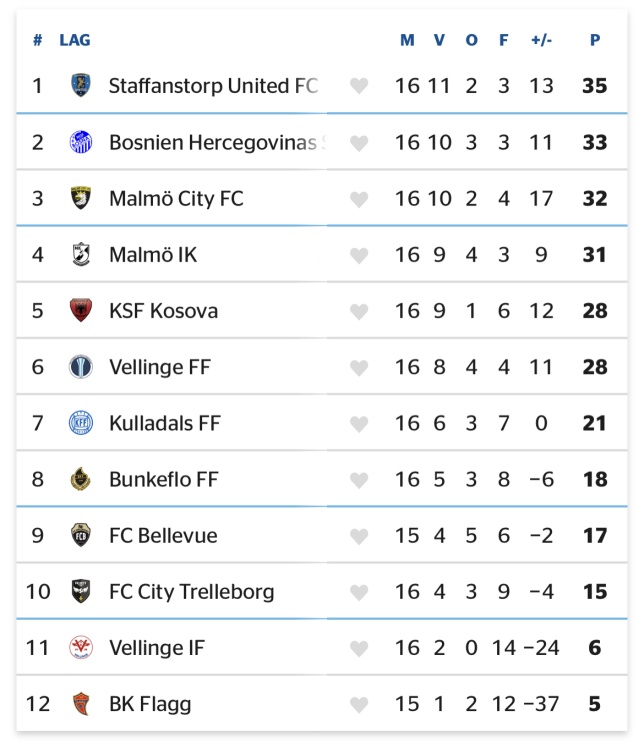Toggle favorite heart for FC Bellevue
The image size is (644, 754).
pos(359,536)
